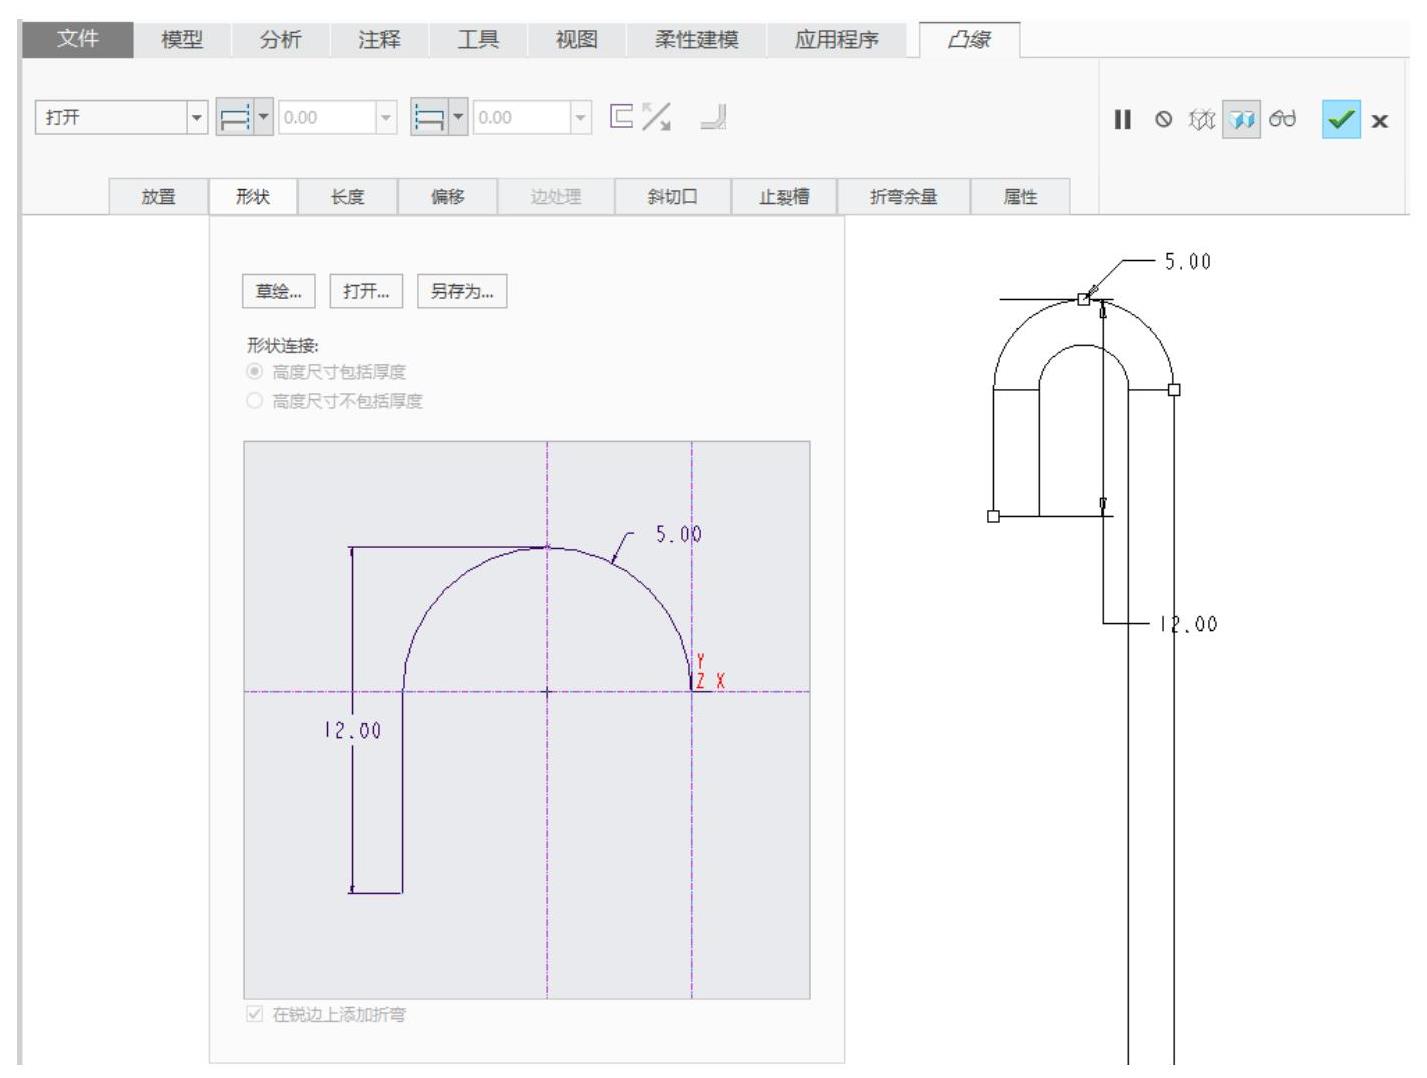1427x1078 pixels.
Task: Switch to the 模型 ribbon tab
Action: tap(182, 40)
